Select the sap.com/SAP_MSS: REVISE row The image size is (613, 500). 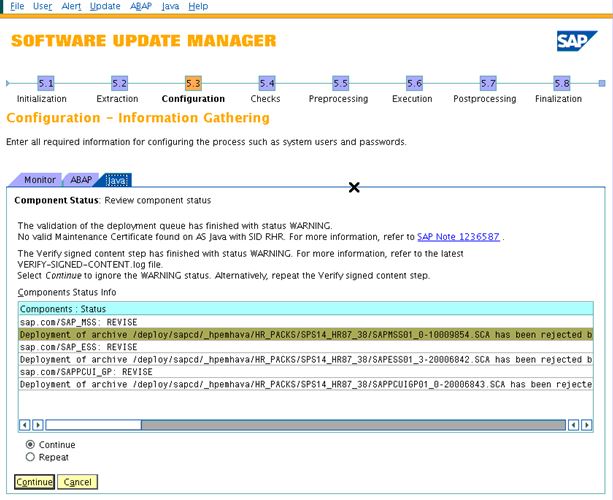point(306,322)
